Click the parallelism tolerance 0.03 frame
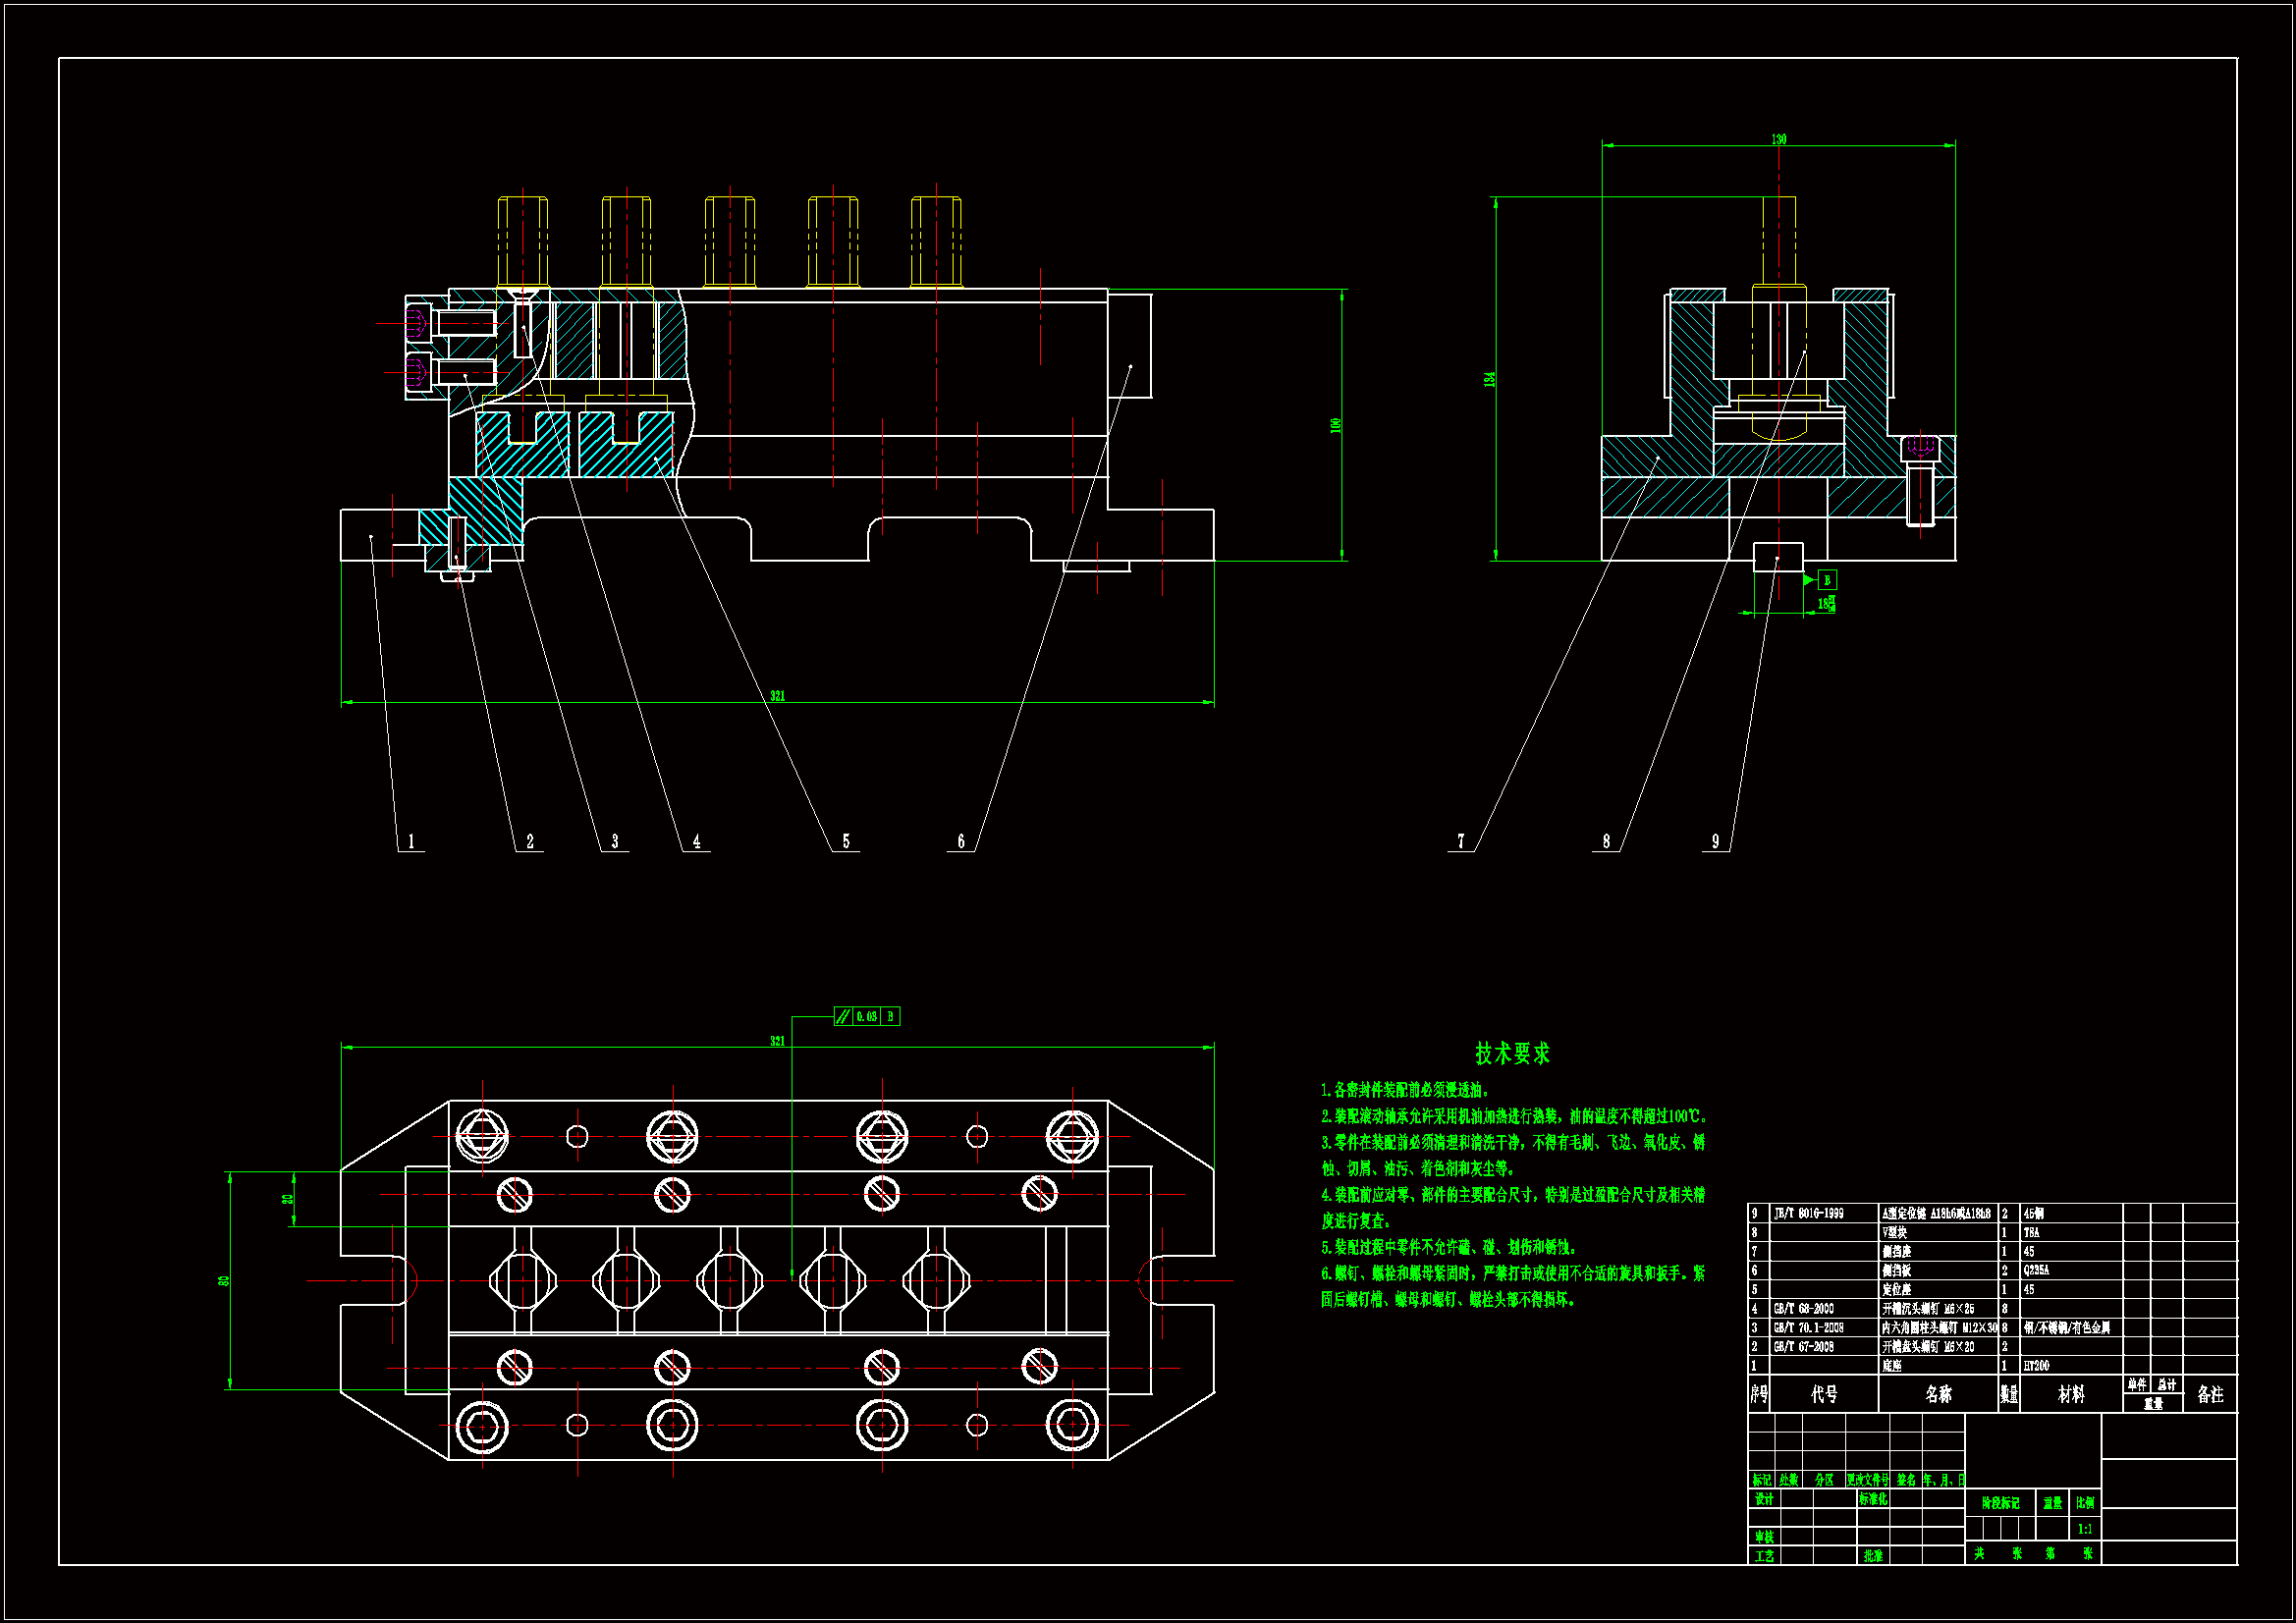Screen dimensions: 2296x1623 [x=866, y=1017]
